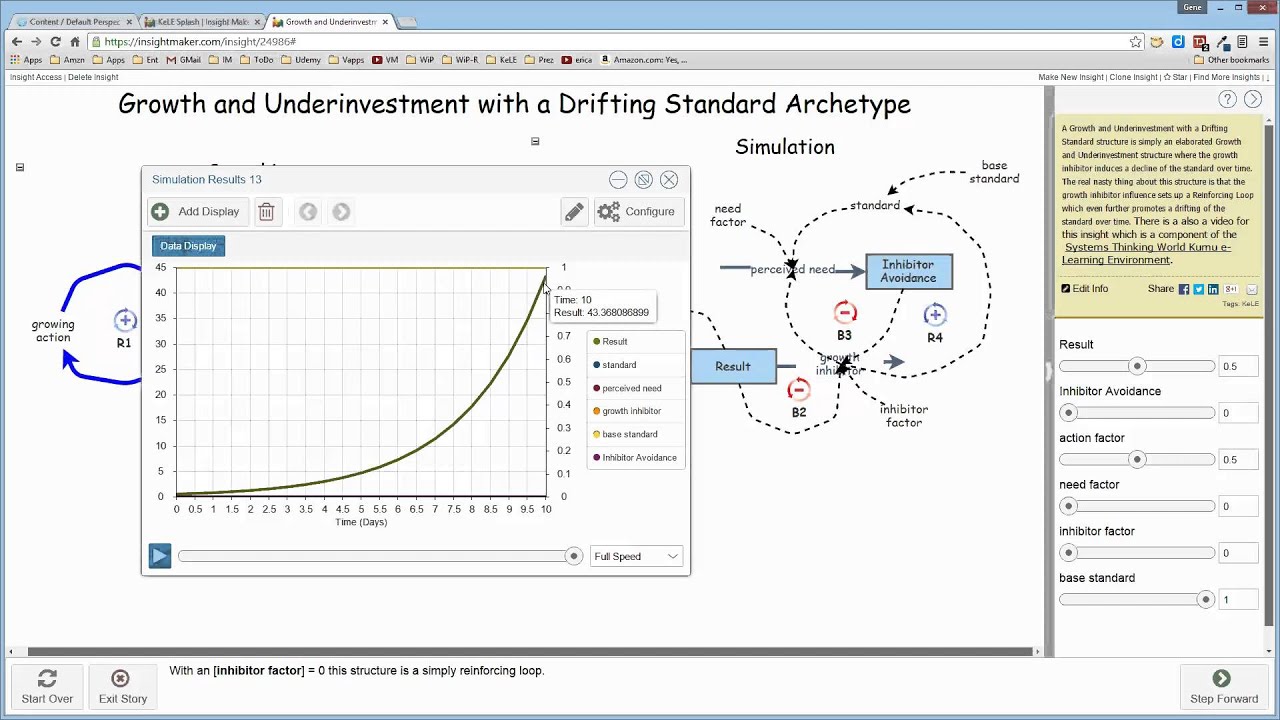Click the Start Over button
The height and width of the screenshot is (720, 1280).
[x=47, y=688]
